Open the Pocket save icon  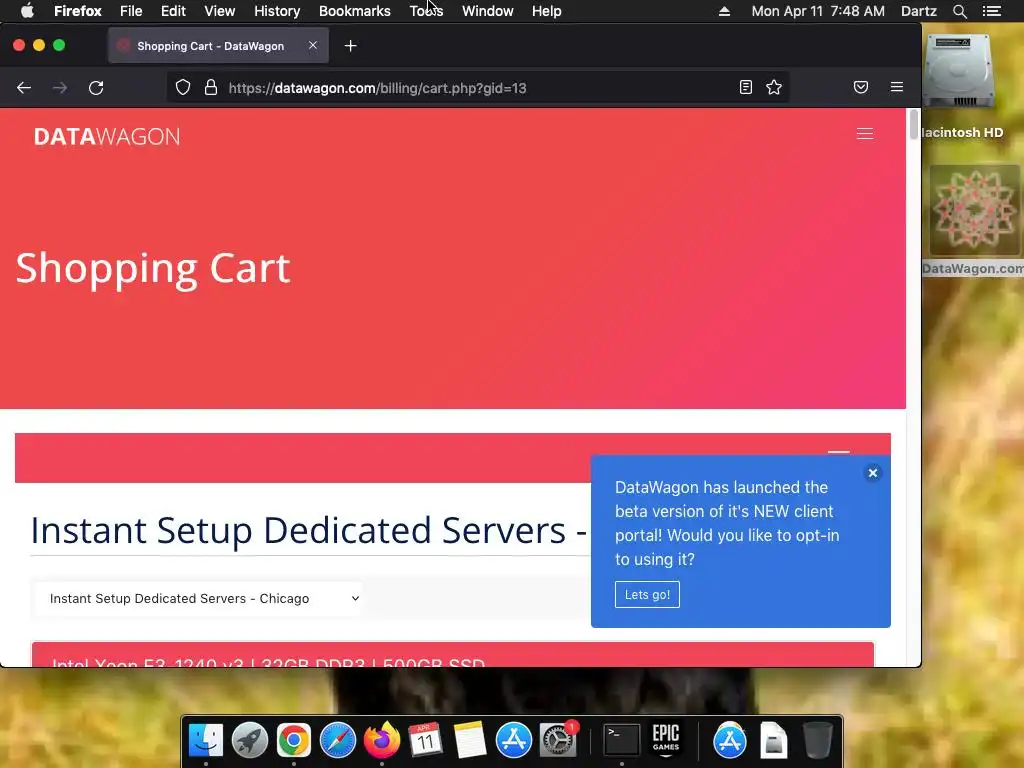click(861, 88)
